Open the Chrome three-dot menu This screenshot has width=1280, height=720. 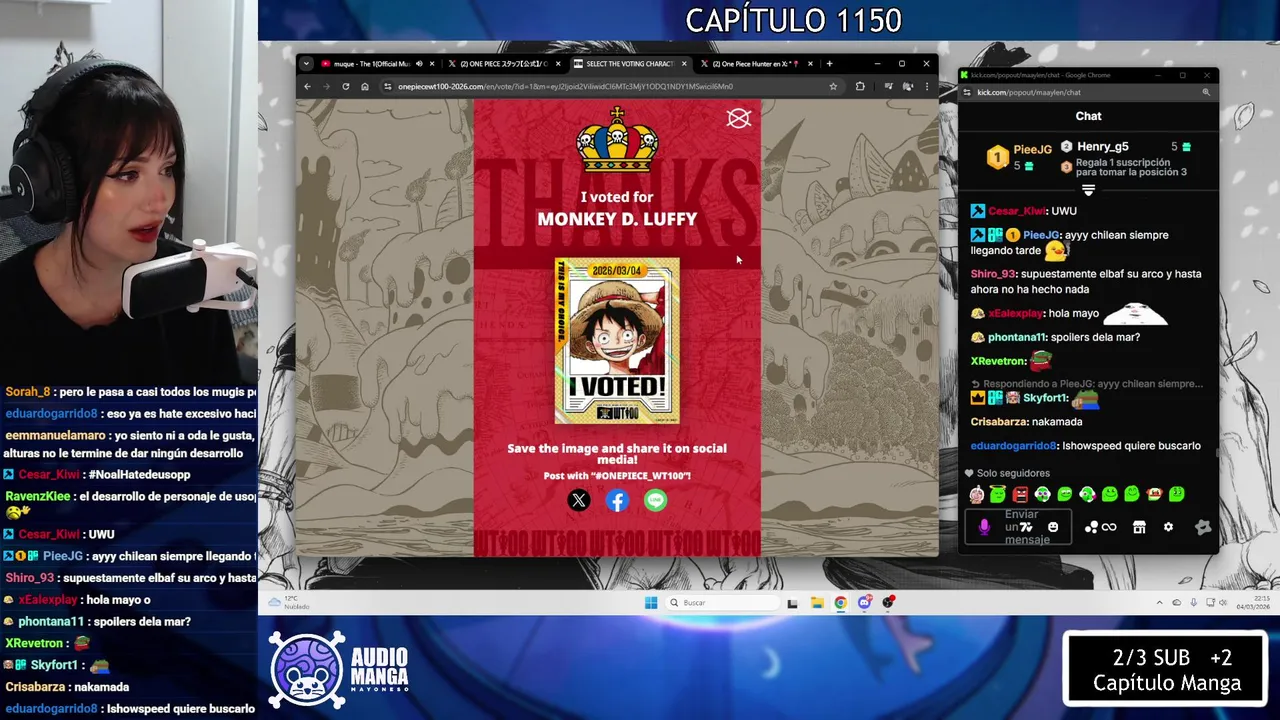927,86
